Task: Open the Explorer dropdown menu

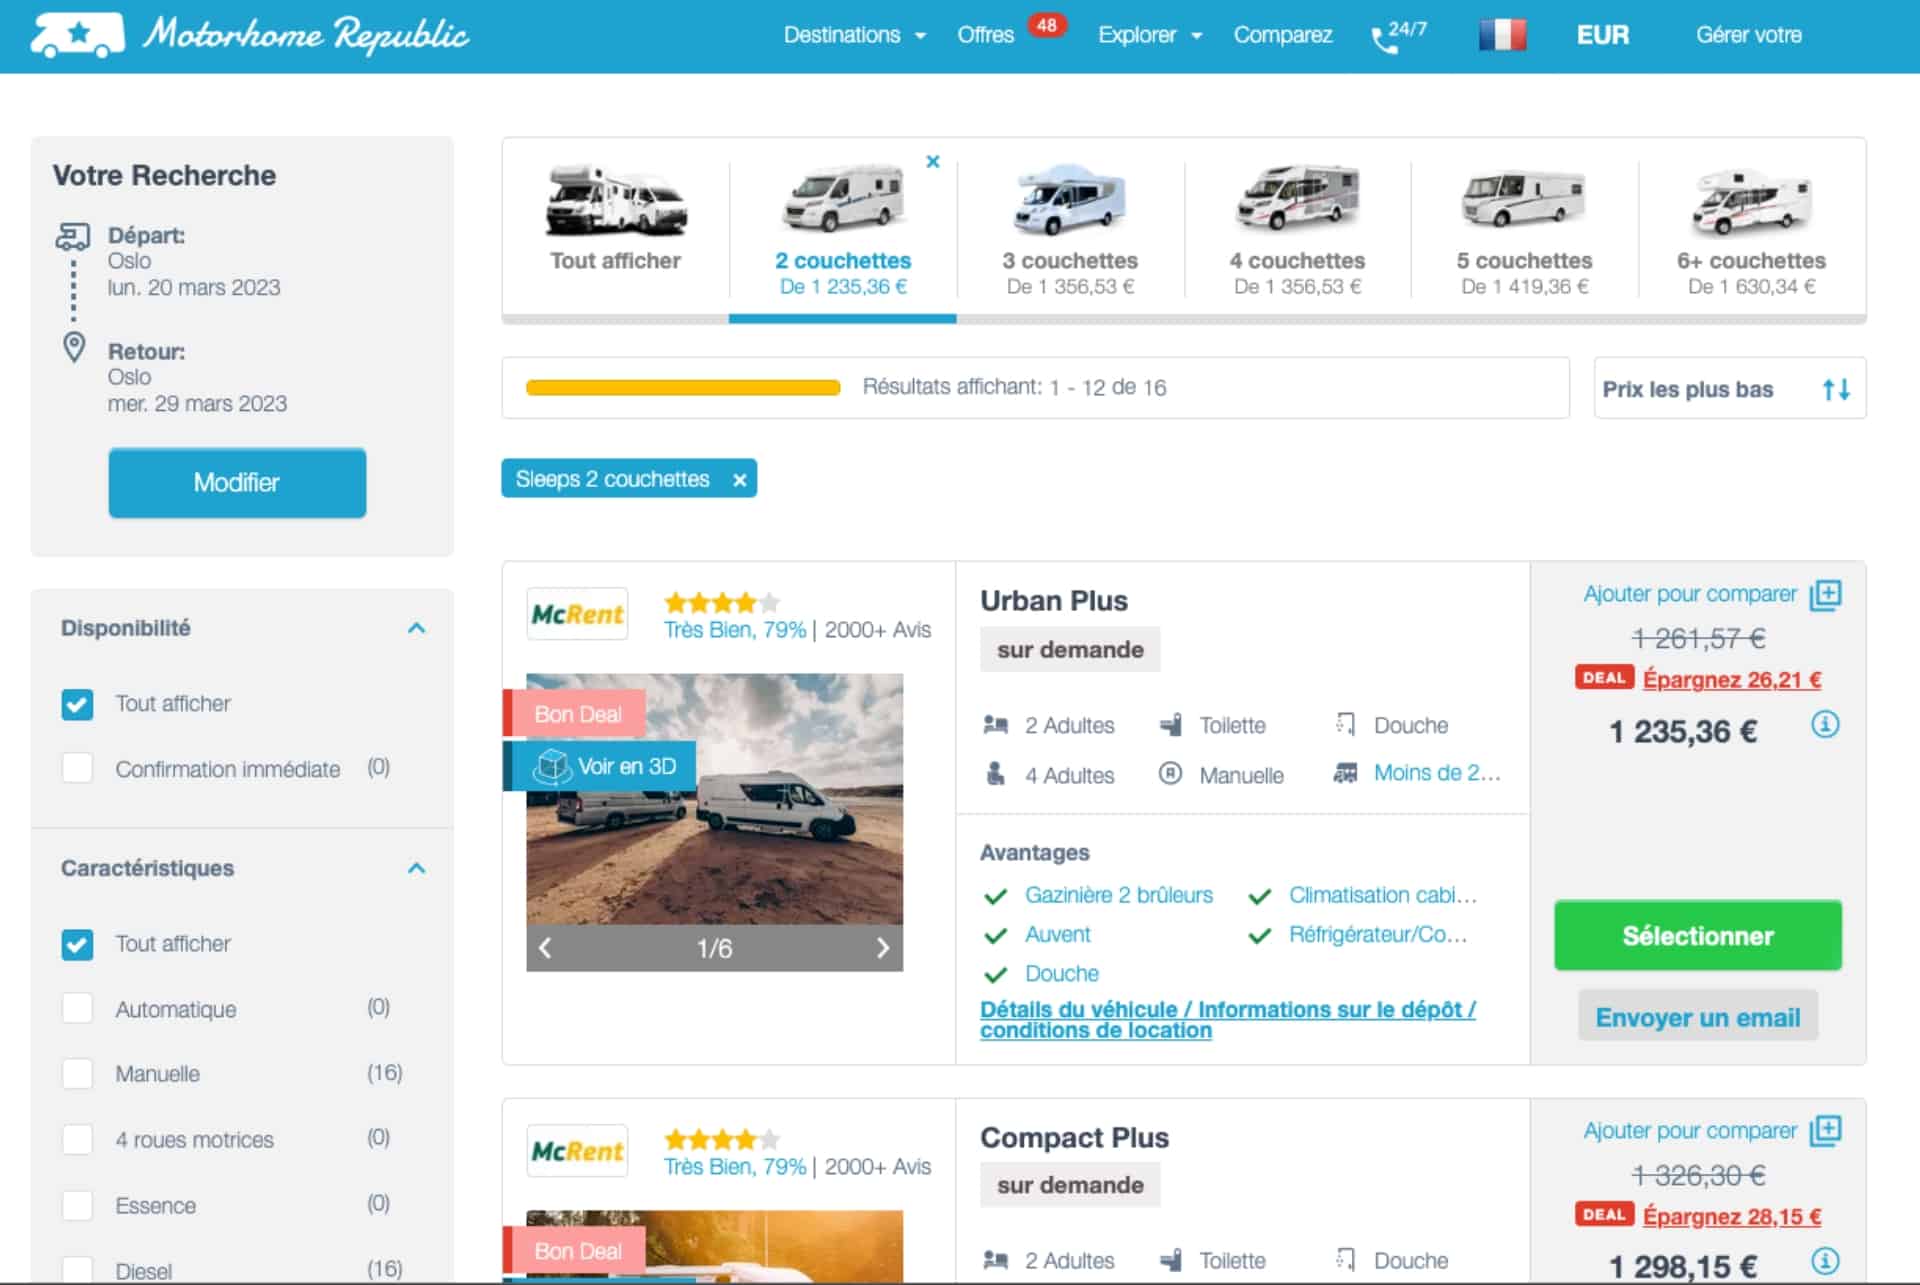Action: pos(1149,35)
